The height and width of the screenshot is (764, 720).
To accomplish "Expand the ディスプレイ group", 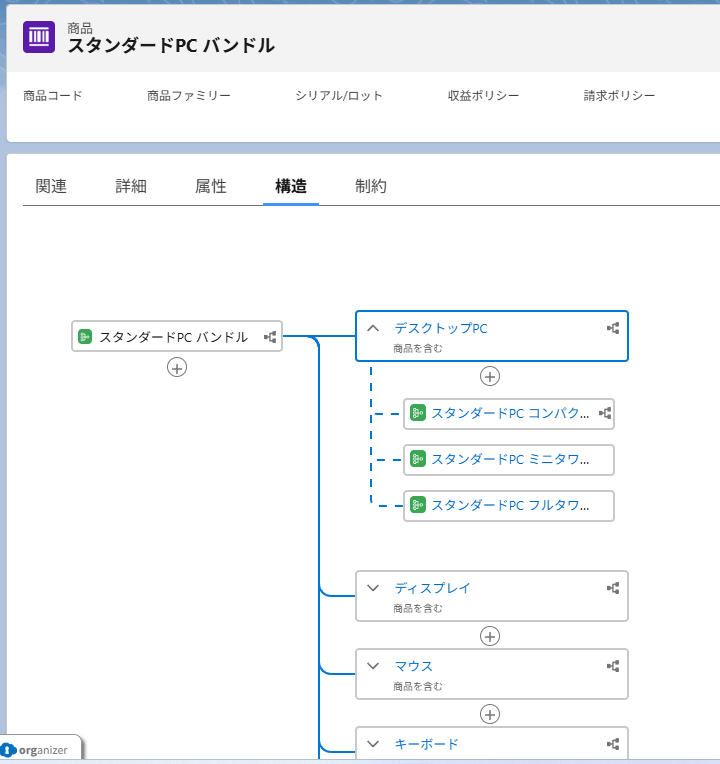I will point(373,588).
